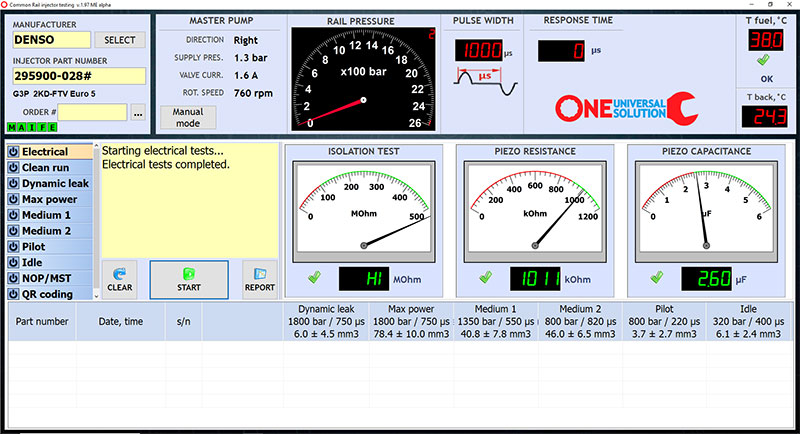Image resolution: width=800 pixels, height=434 pixels.
Task: Click the Isolation test green checkmark
Action: tap(315, 278)
